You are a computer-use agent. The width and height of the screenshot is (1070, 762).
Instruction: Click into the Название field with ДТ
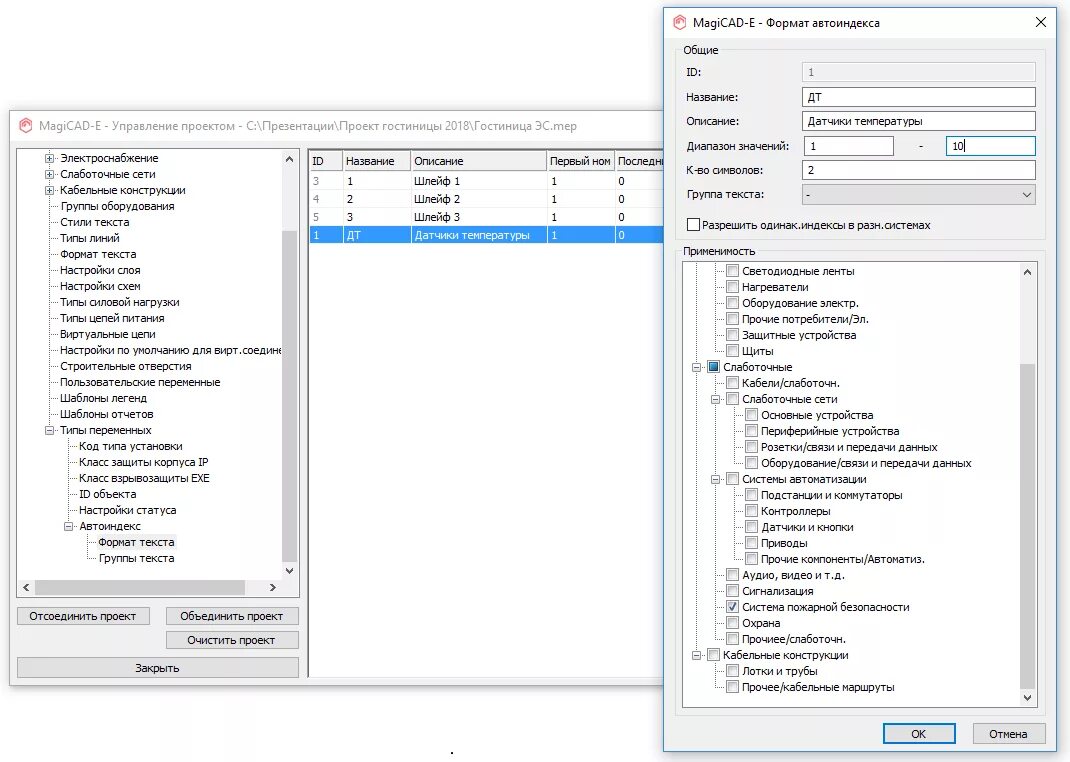click(x=919, y=97)
